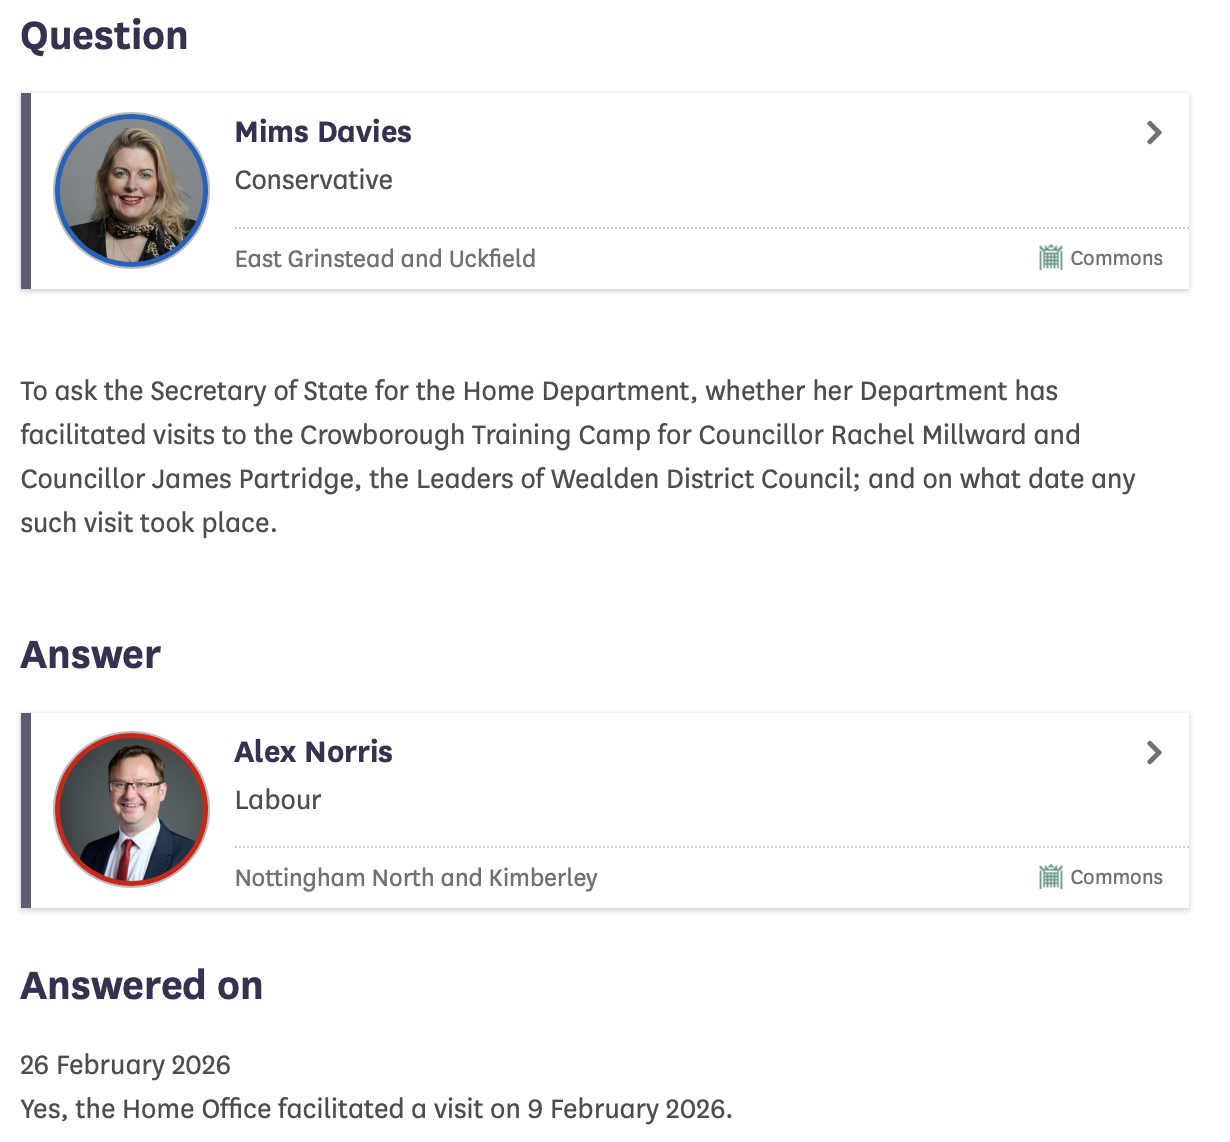Click the Question heading
This screenshot has width=1230, height=1142.
pyautogui.click(x=104, y=36)
